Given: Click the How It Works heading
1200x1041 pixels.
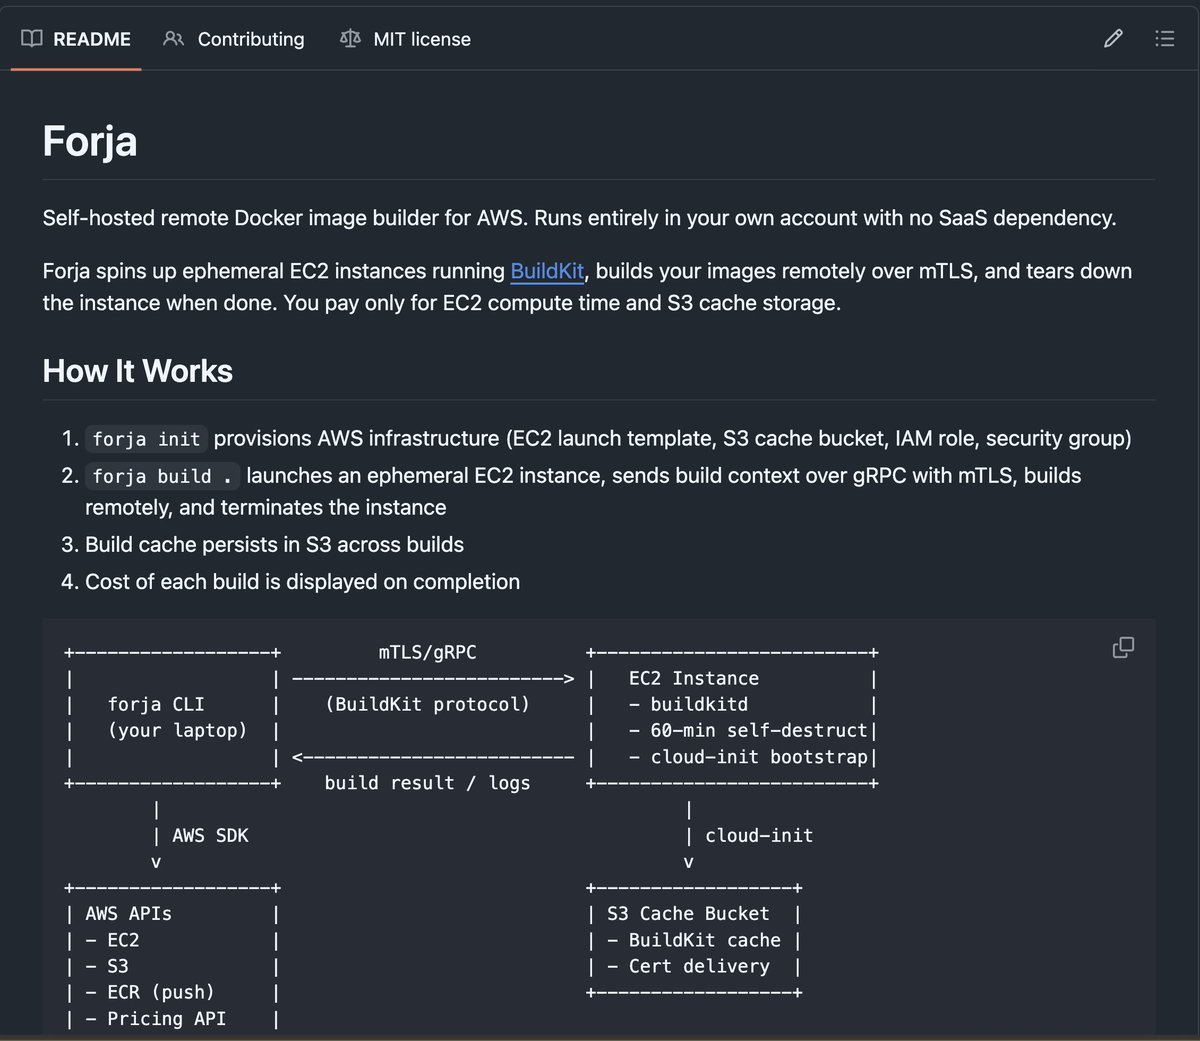Looking at the screenshot, I should [138, 371].
